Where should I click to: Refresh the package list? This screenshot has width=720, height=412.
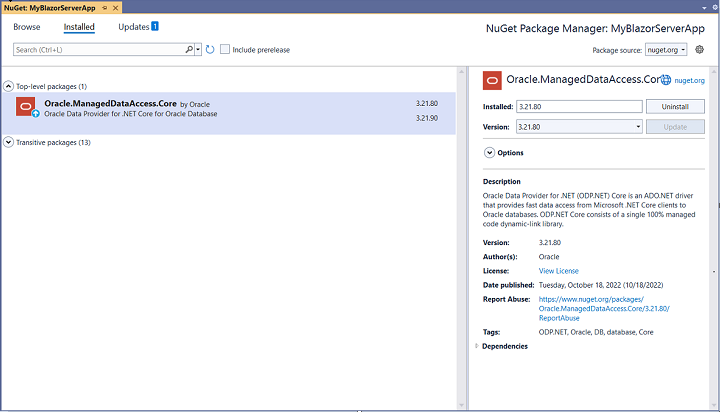(210, 49)
